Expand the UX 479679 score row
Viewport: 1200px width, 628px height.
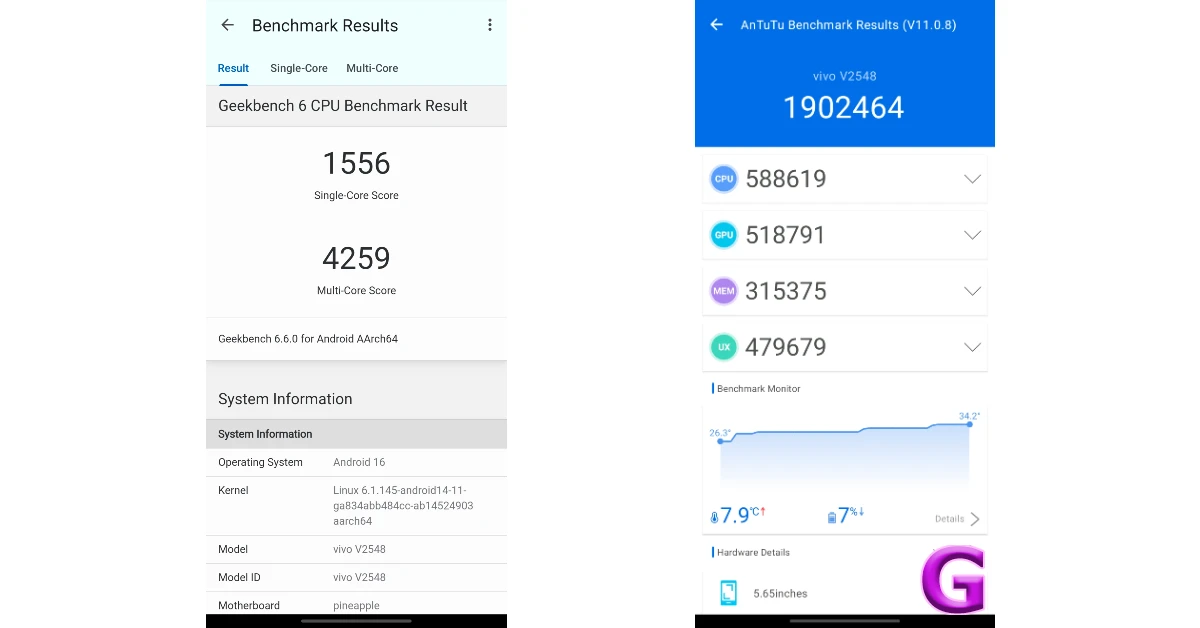(971, 347)
